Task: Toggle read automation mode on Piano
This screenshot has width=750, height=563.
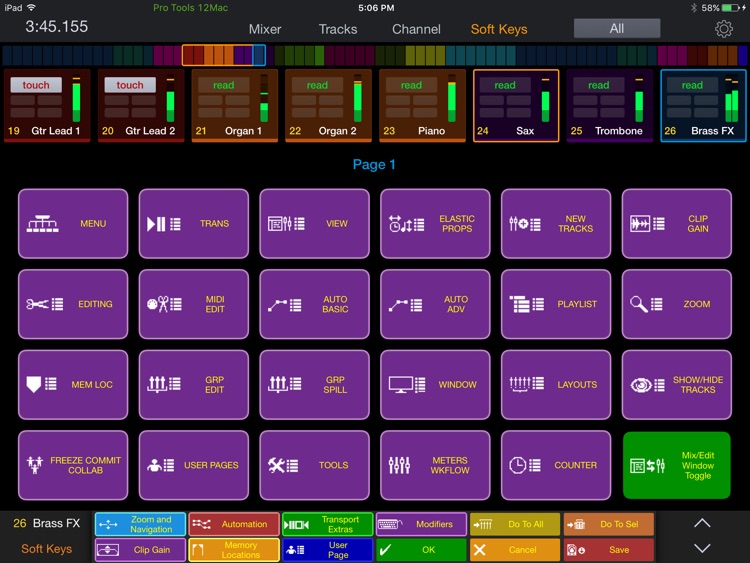Action: 411,85
